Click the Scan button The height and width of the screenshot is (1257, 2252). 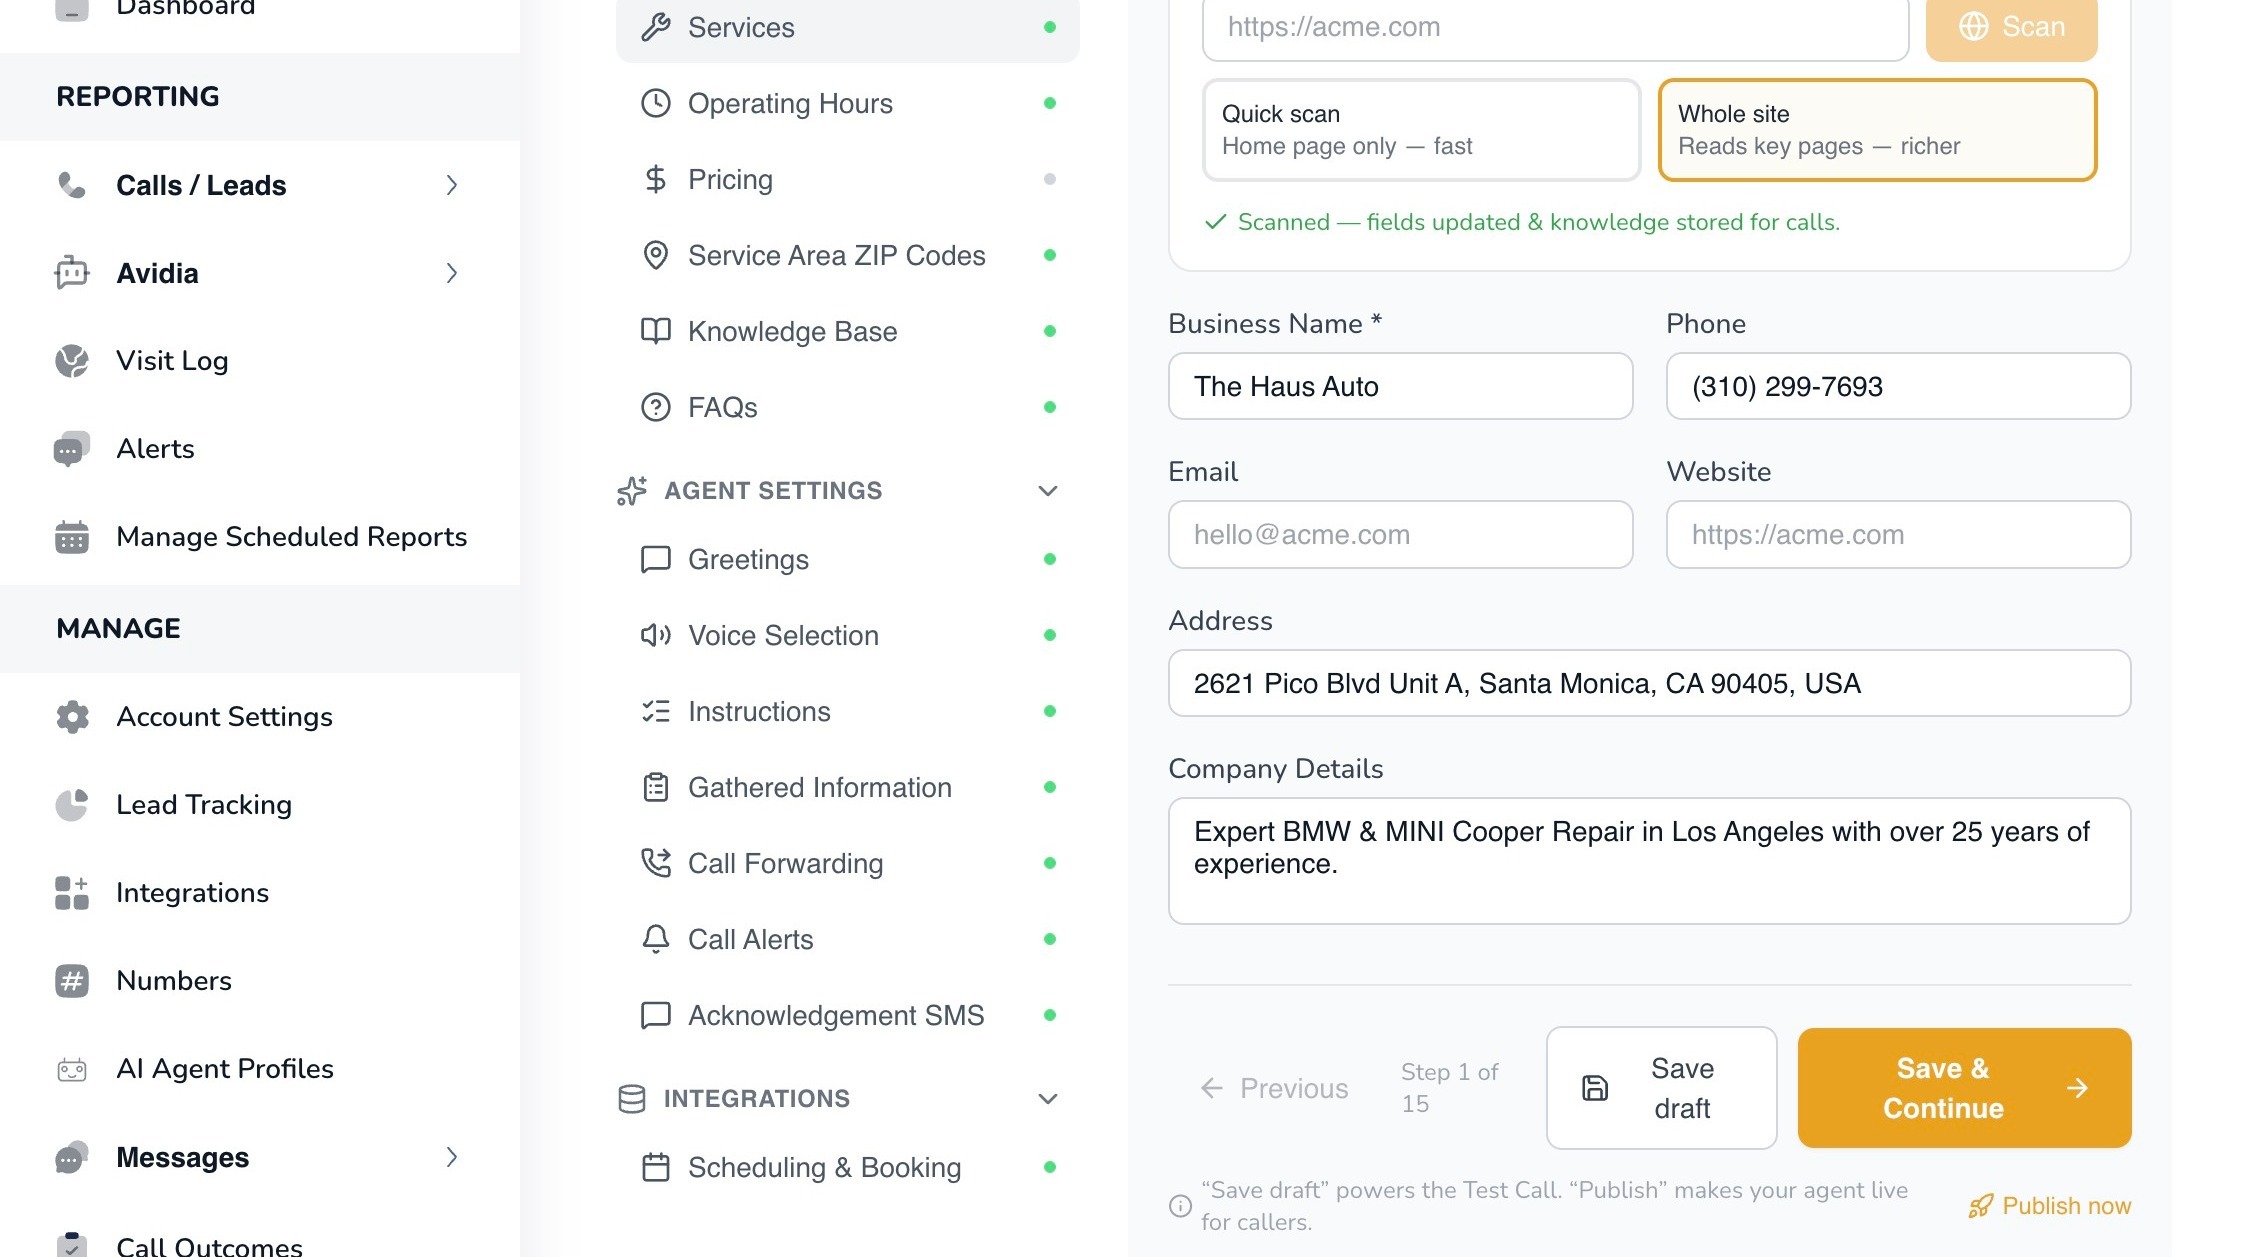pyautogui.click(x=2011, y=27)
